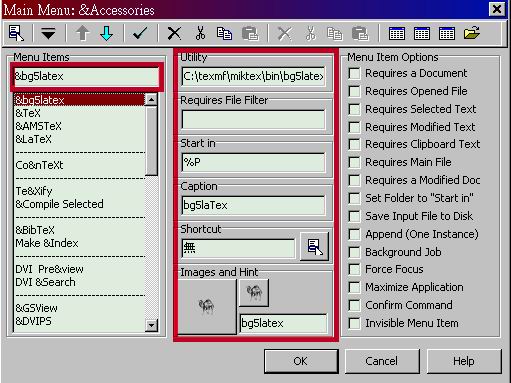The height and width of the screenshot is (383, 511).
Task: Click the Start in field
Action: [x=253, y=162]
